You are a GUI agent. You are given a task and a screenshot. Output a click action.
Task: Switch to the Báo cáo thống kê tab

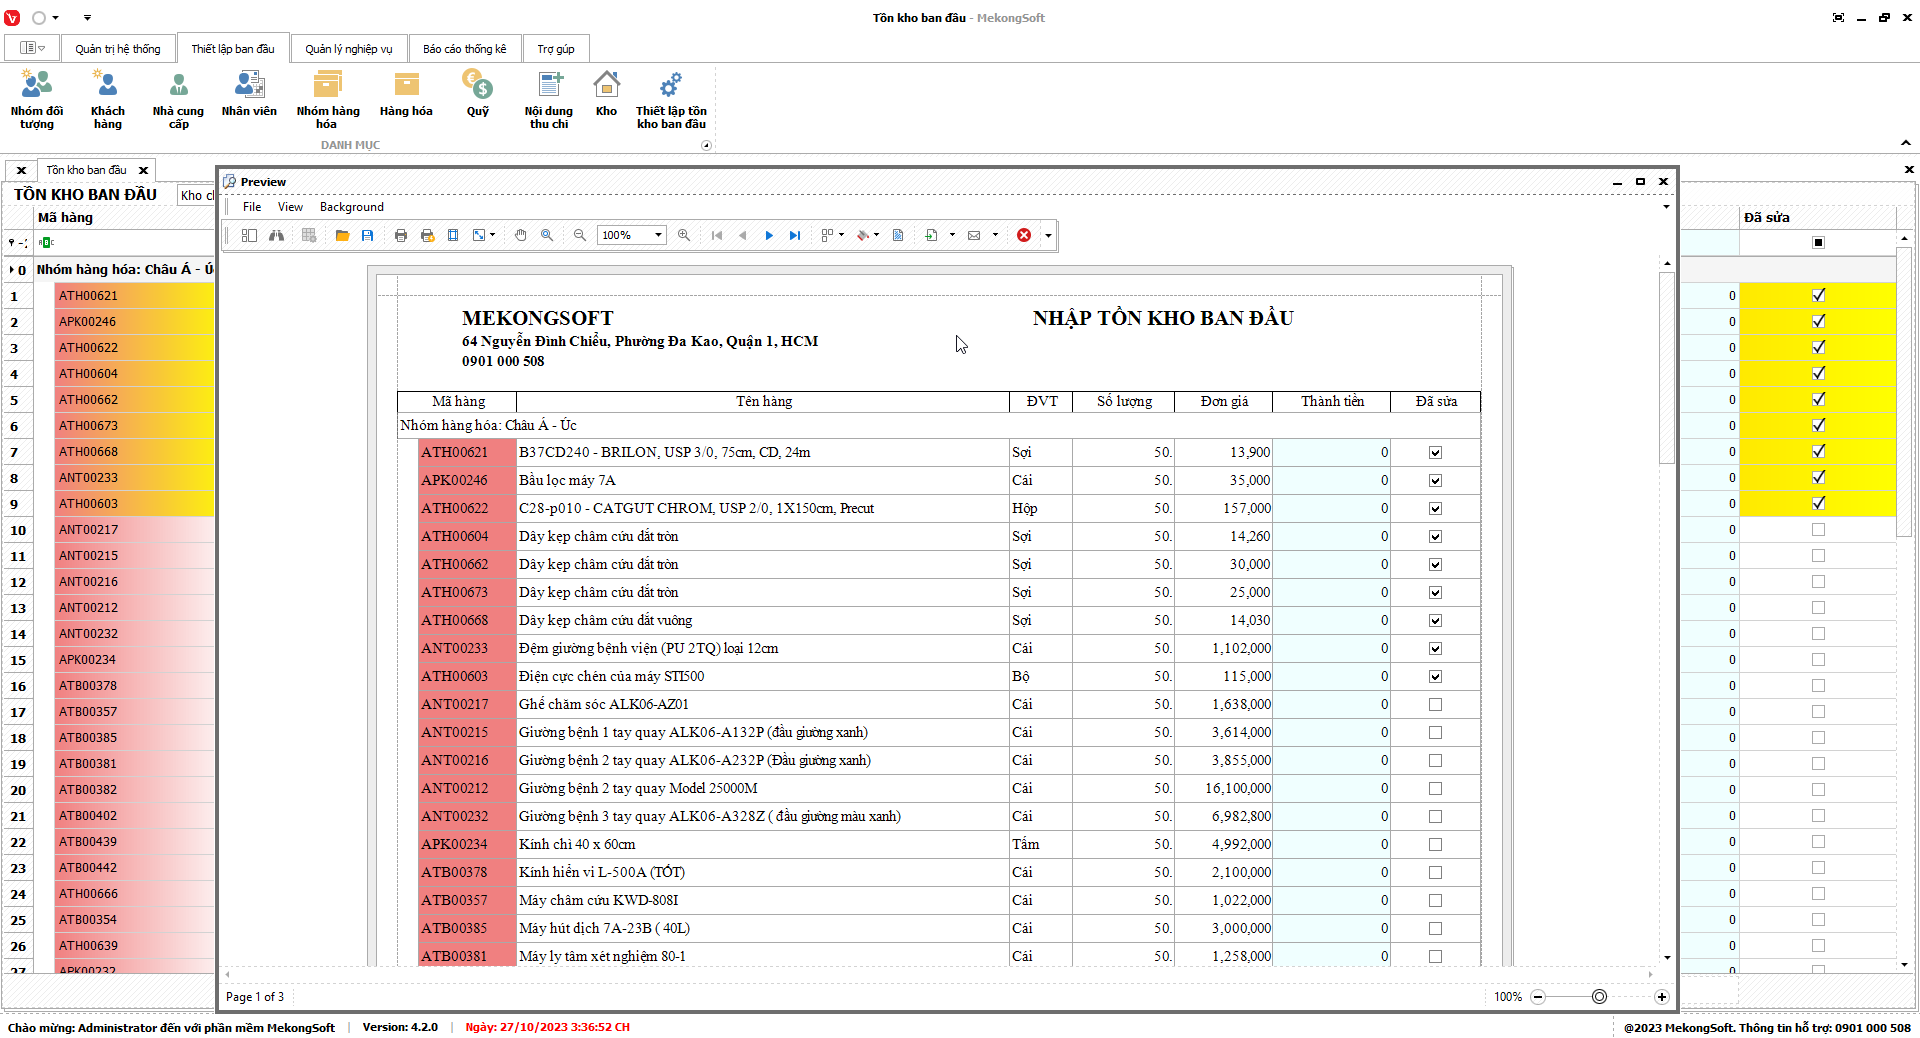click(464, 49)
